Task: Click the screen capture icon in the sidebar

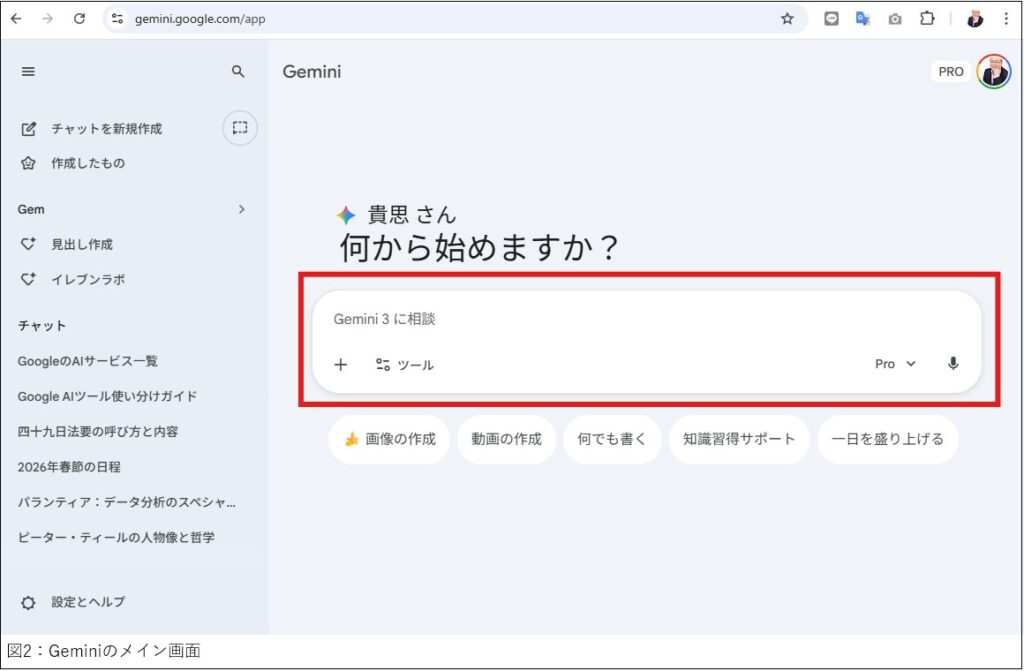Action: (239, 128)
